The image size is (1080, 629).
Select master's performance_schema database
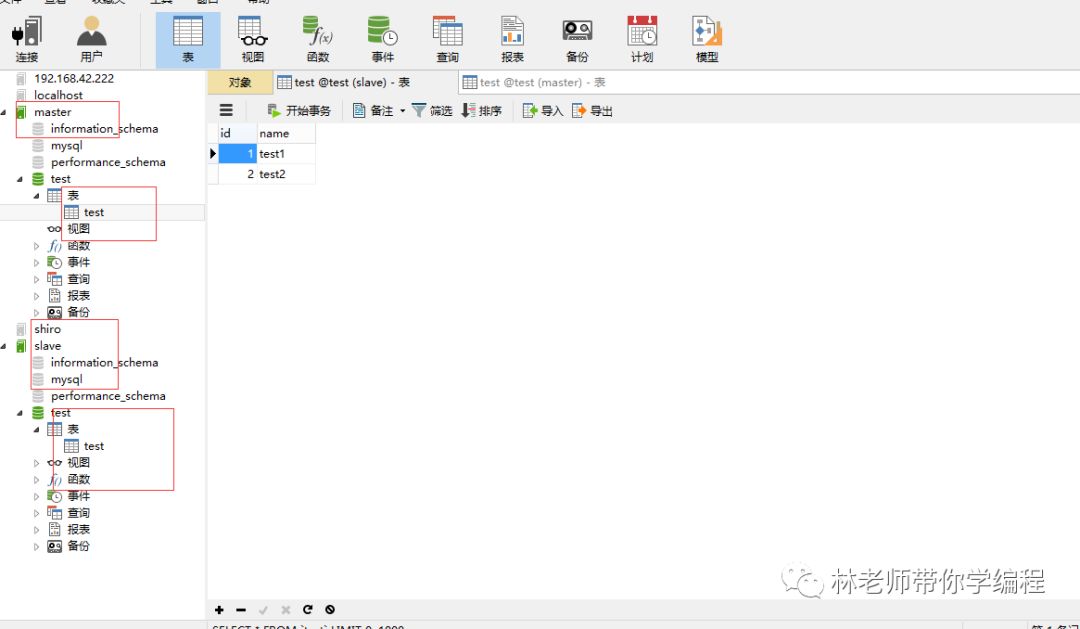pos(108,162)
